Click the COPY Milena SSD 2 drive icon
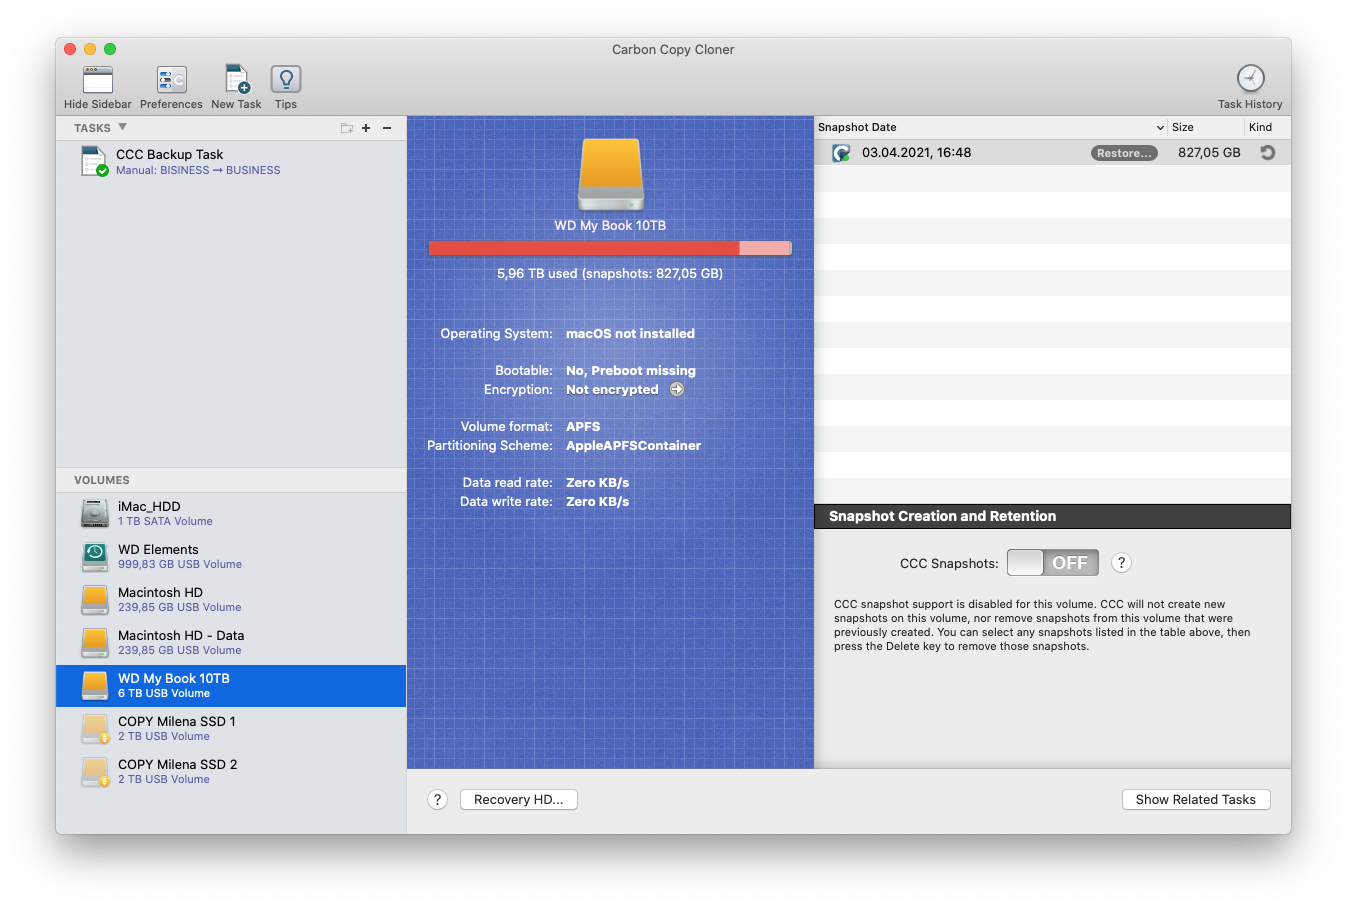The width and height of the screenshot is (1347, 908). point(95,771)
